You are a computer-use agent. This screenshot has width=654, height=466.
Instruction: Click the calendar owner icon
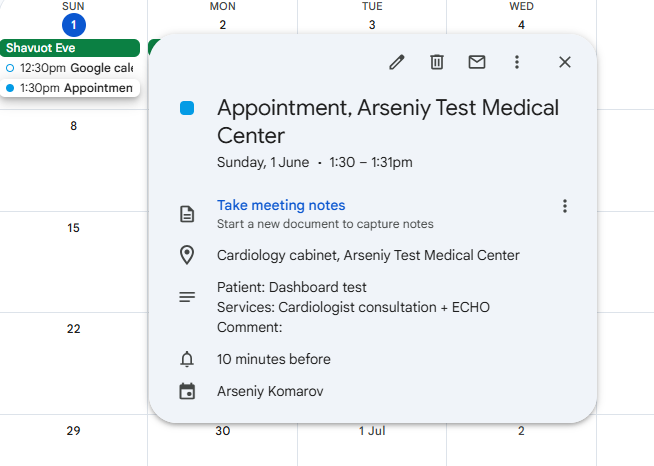(x=187, y=392)
